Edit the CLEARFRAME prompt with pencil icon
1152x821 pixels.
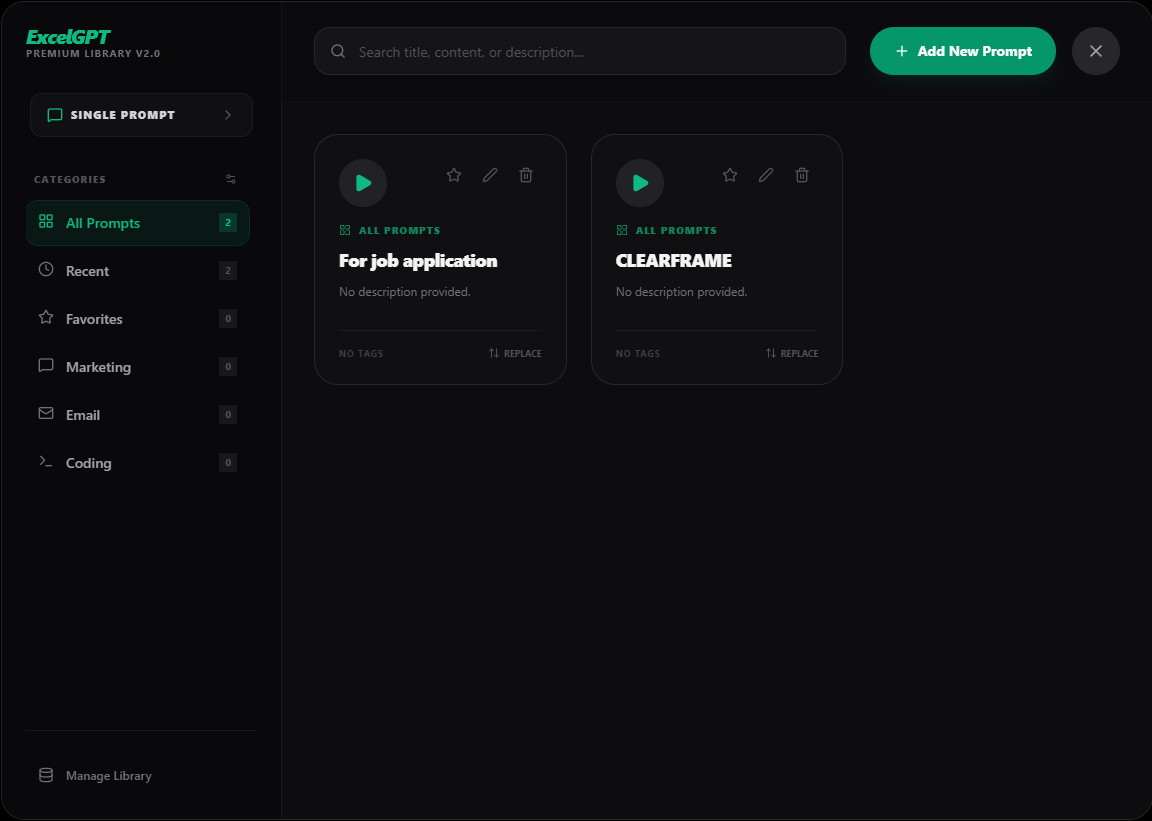pyautogui.click(x=766, y=175)
